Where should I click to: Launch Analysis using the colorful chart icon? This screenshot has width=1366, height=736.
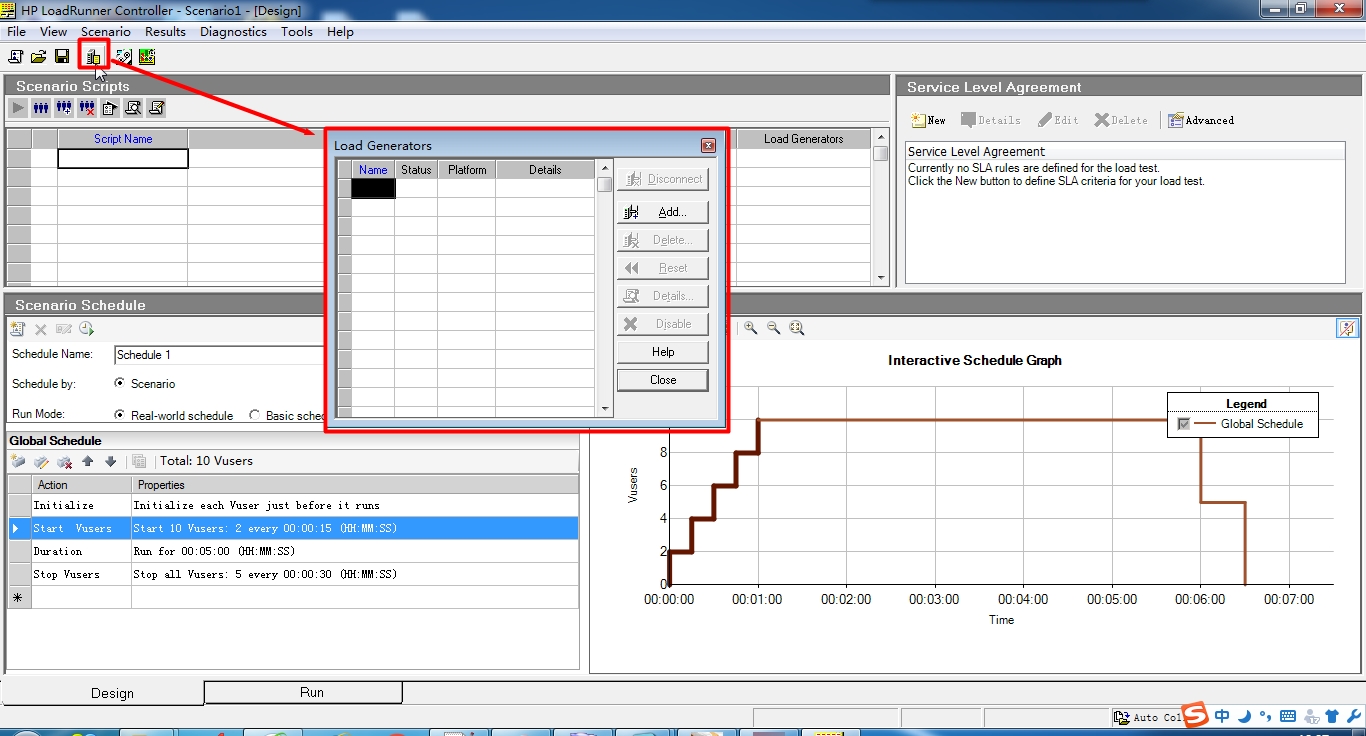147,57
